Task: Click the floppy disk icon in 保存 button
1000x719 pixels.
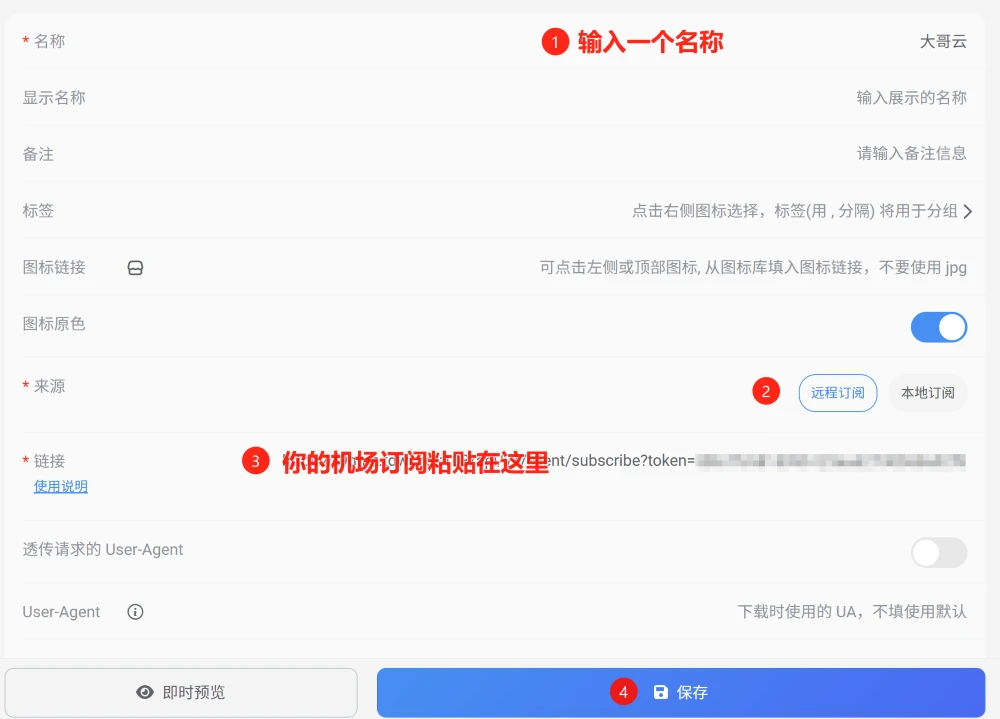Action: (x=661, y=692)
